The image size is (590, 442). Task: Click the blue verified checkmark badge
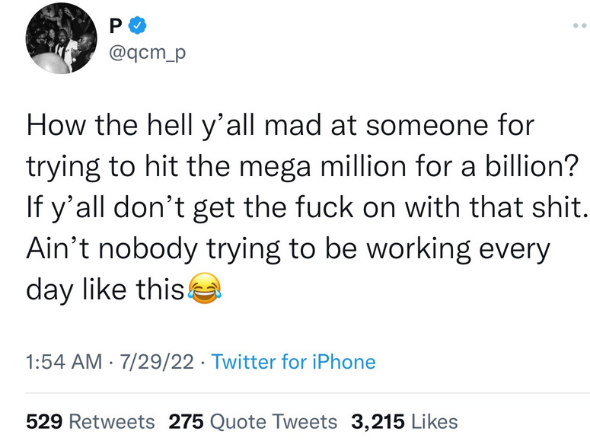coord(137,25)
